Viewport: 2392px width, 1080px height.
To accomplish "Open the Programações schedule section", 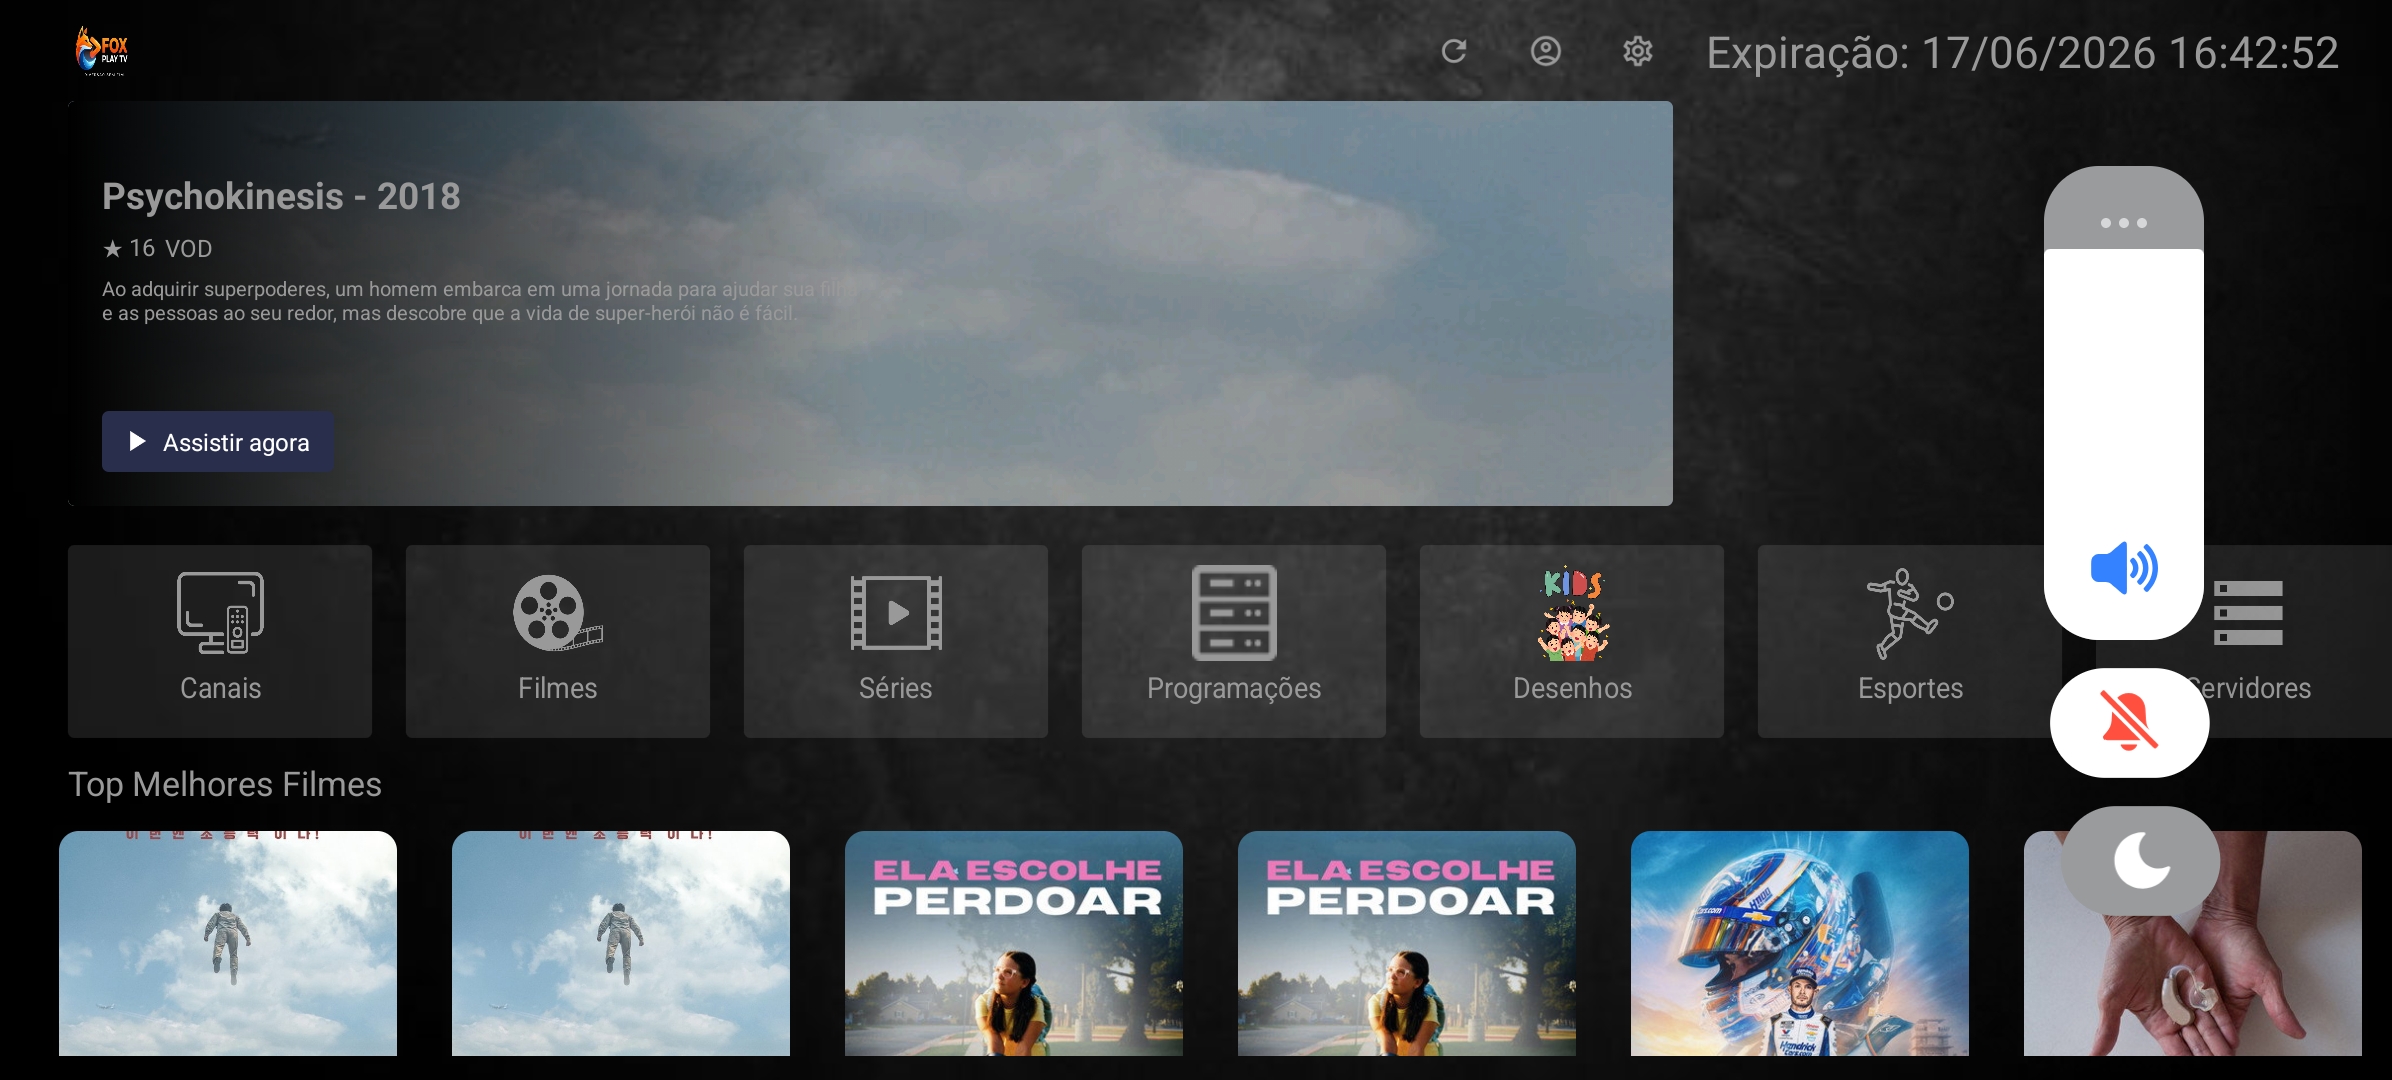I will [1234, 641].
